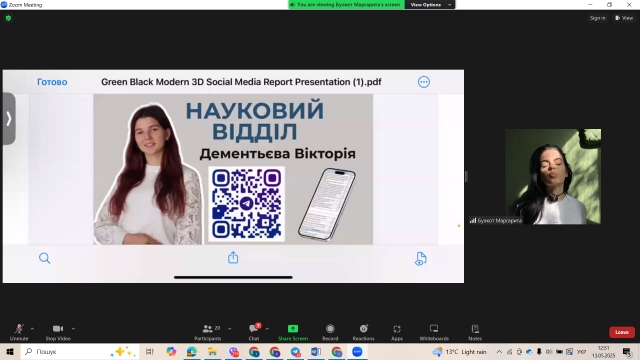Click Sign in at top right
The height and width of the screenshot is (360, 640).
[598, 18]
